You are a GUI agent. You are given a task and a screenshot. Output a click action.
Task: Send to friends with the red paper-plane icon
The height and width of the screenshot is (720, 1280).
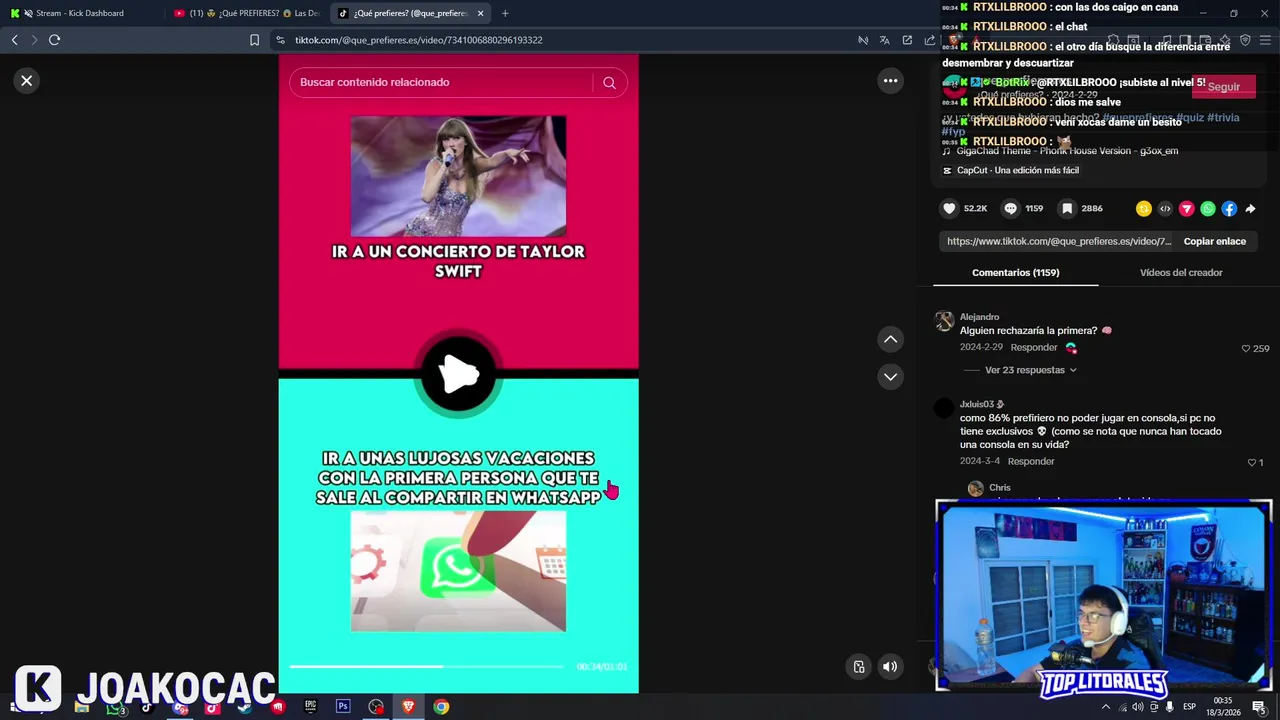[1187, 209]
